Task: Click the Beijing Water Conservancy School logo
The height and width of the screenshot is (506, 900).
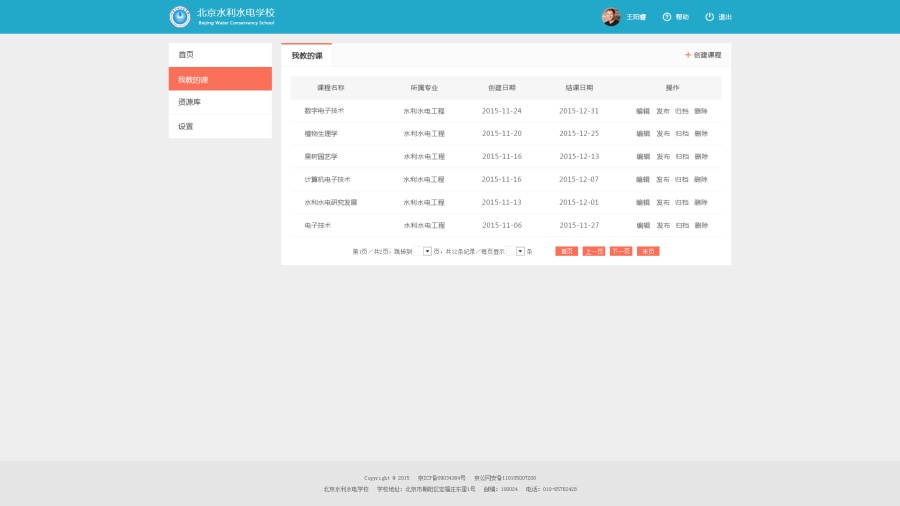Action: tap(180, 17)
